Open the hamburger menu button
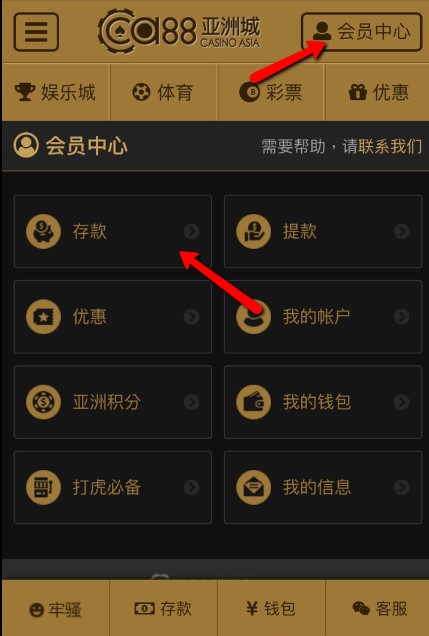Screen dimensions: 429x636 pyautogui.click(x=36, y=32)
